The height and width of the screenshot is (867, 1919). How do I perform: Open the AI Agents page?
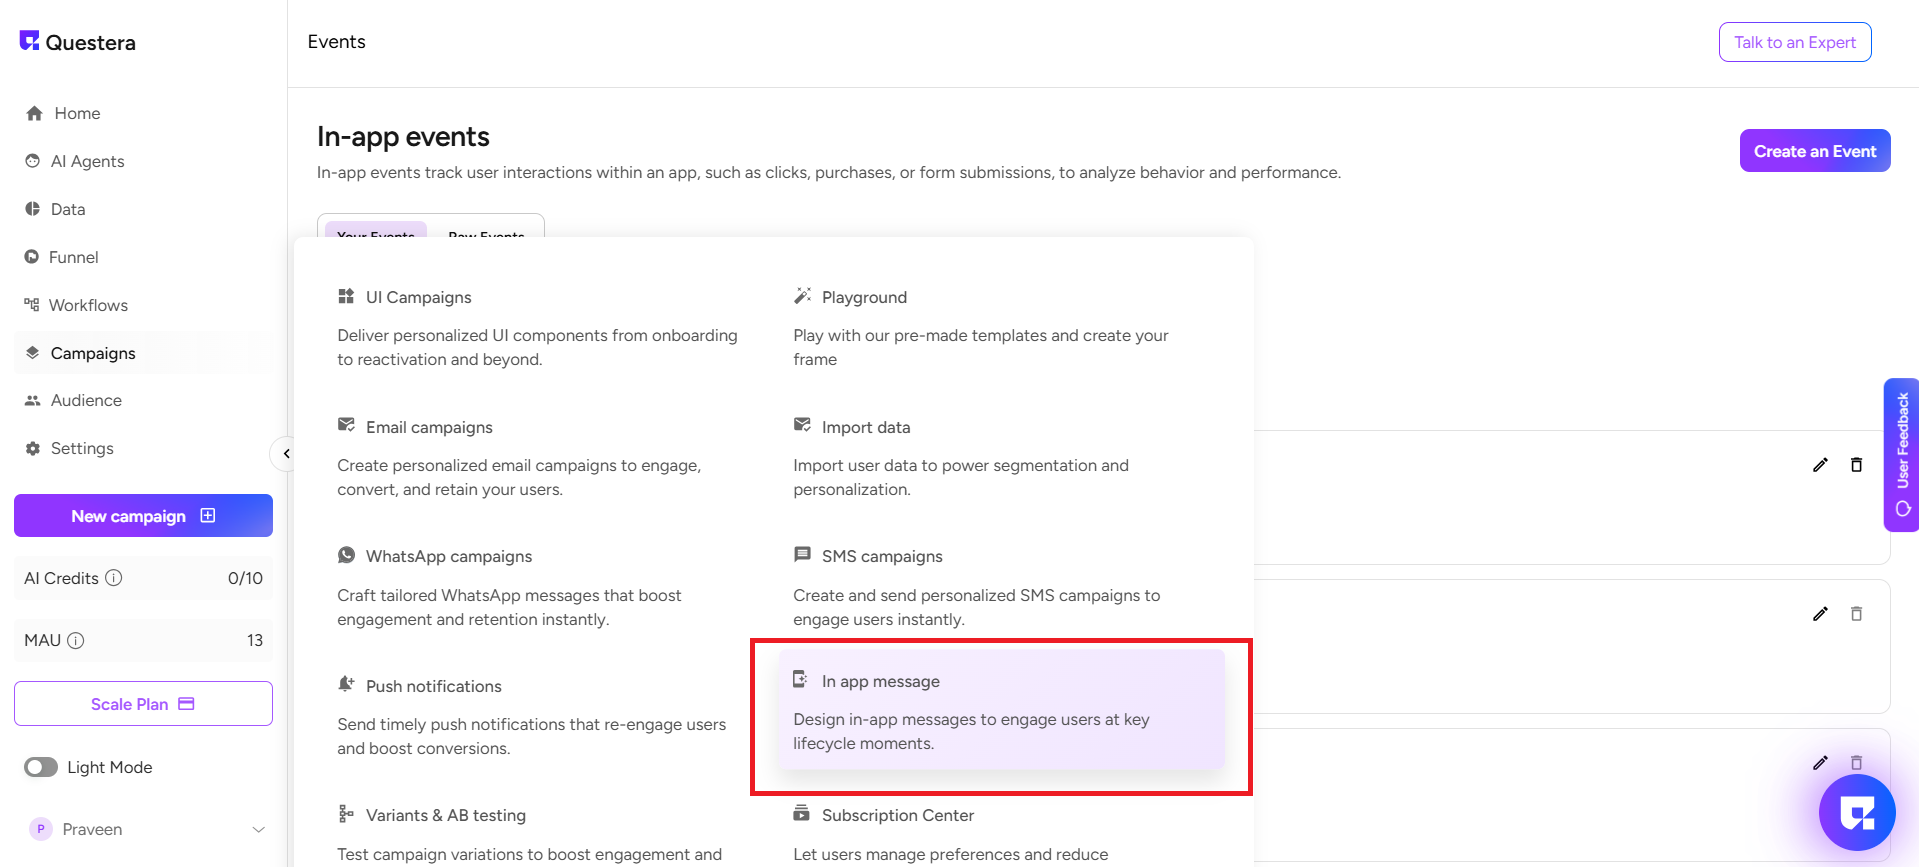pyautogui.click(x=87, y=161)
